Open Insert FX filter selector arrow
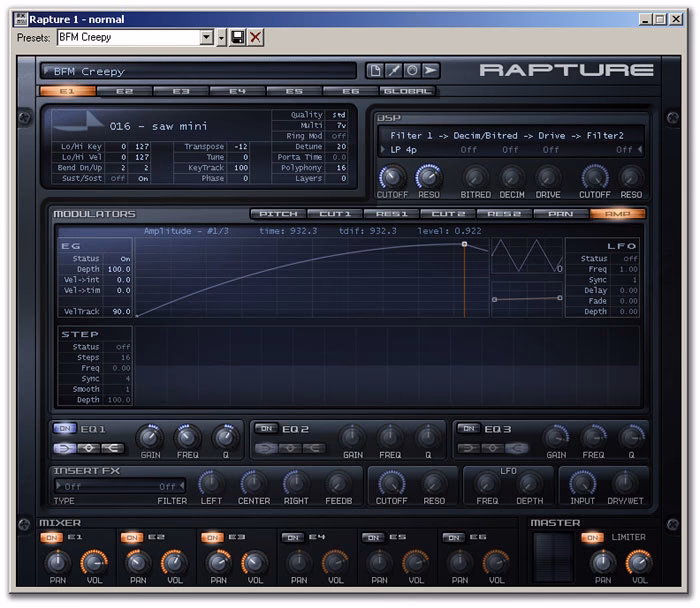 coord(172,486)
